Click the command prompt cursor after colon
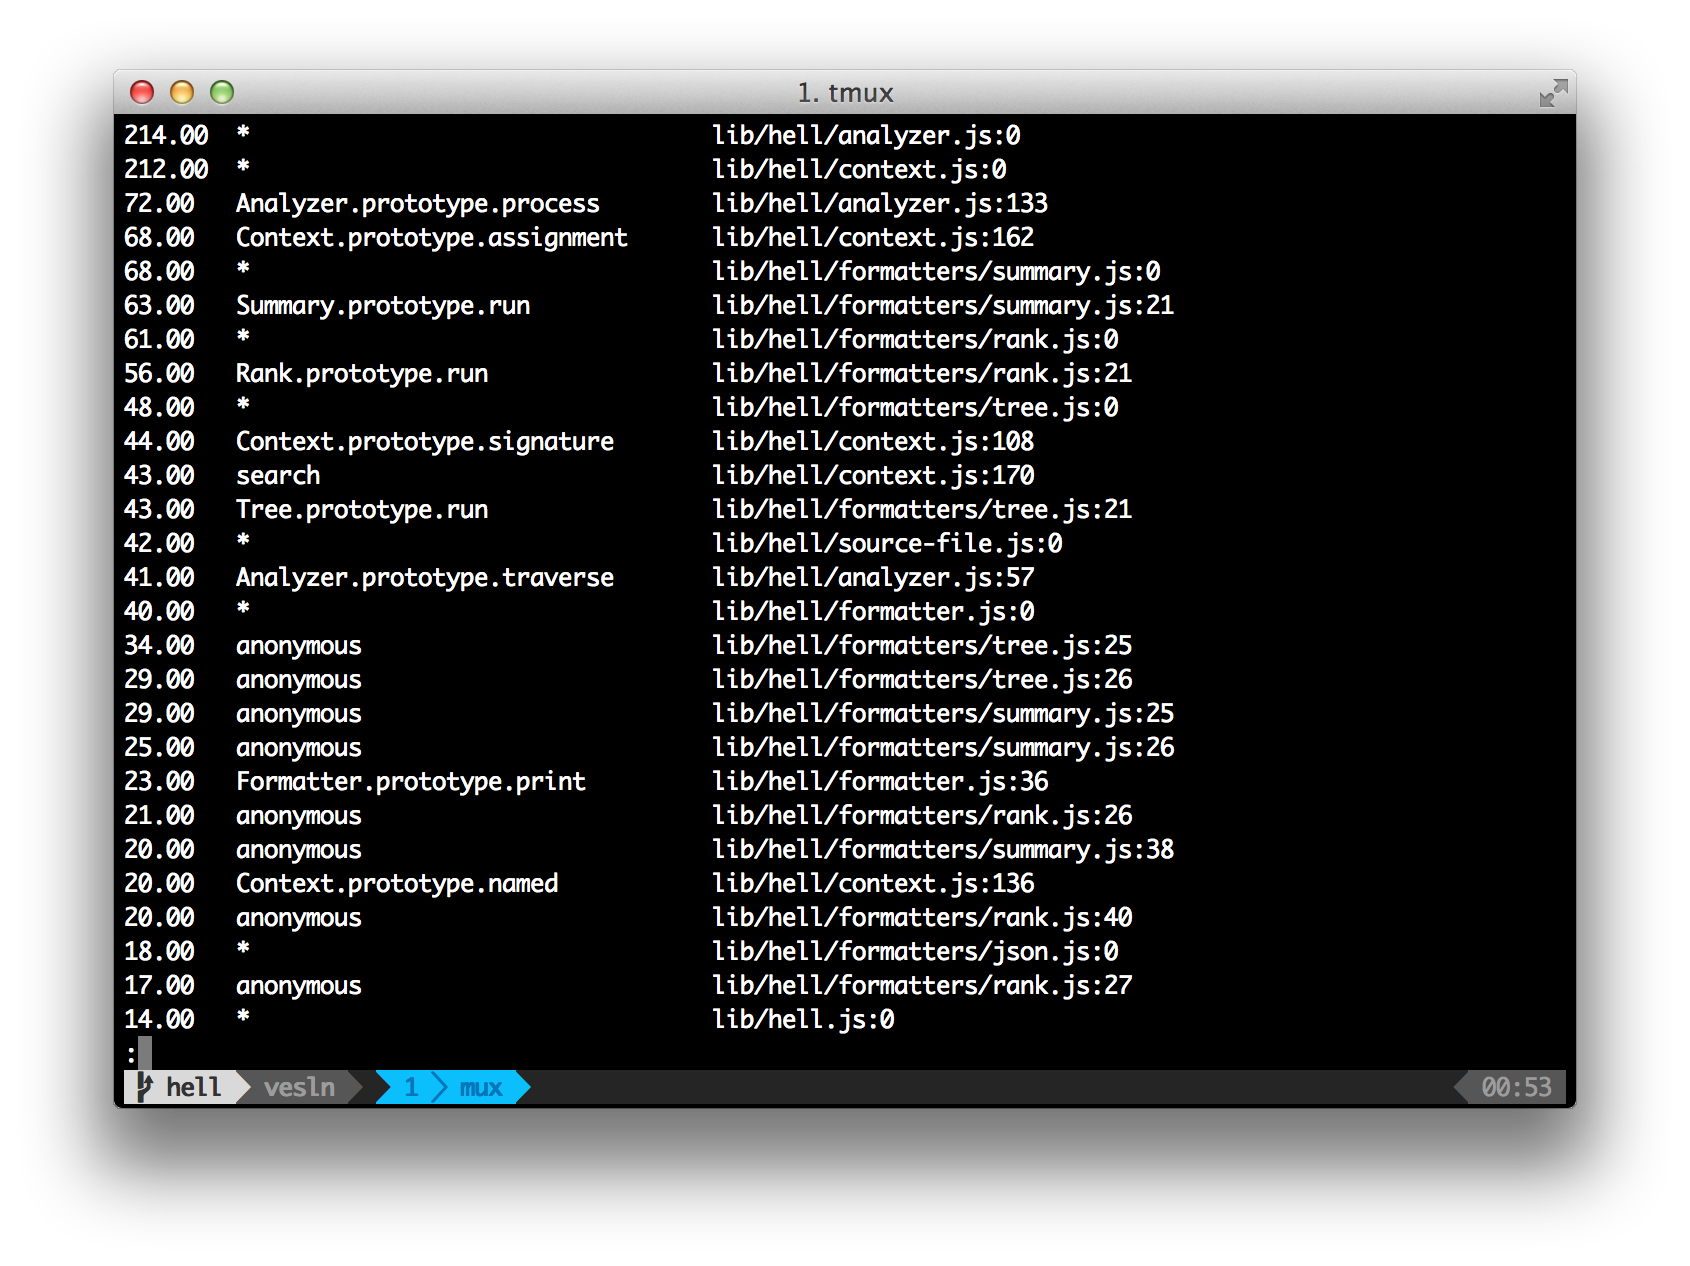This screenshot has width=1690, height=1266. pos(145,1053)
